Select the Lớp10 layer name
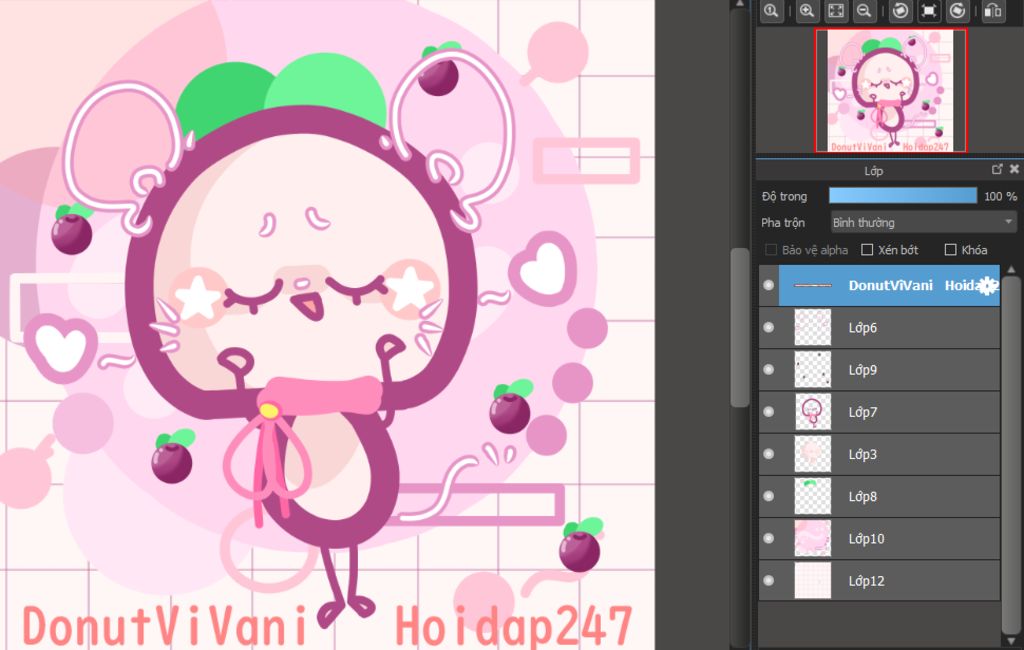This screenshot has width=1024, height=650. click(866, 539)
